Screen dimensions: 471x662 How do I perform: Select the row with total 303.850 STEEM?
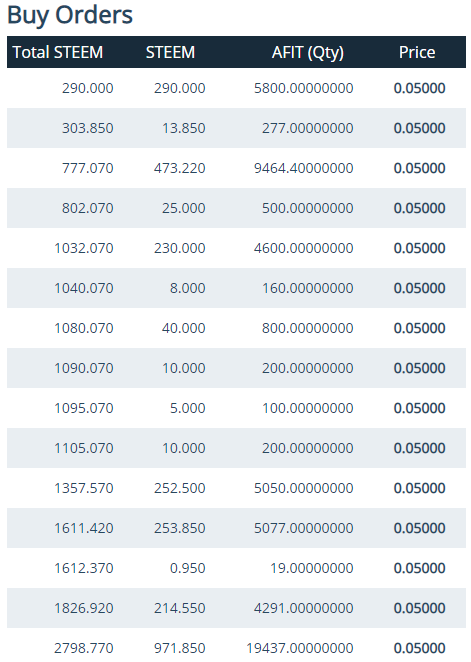pos(236,128)
